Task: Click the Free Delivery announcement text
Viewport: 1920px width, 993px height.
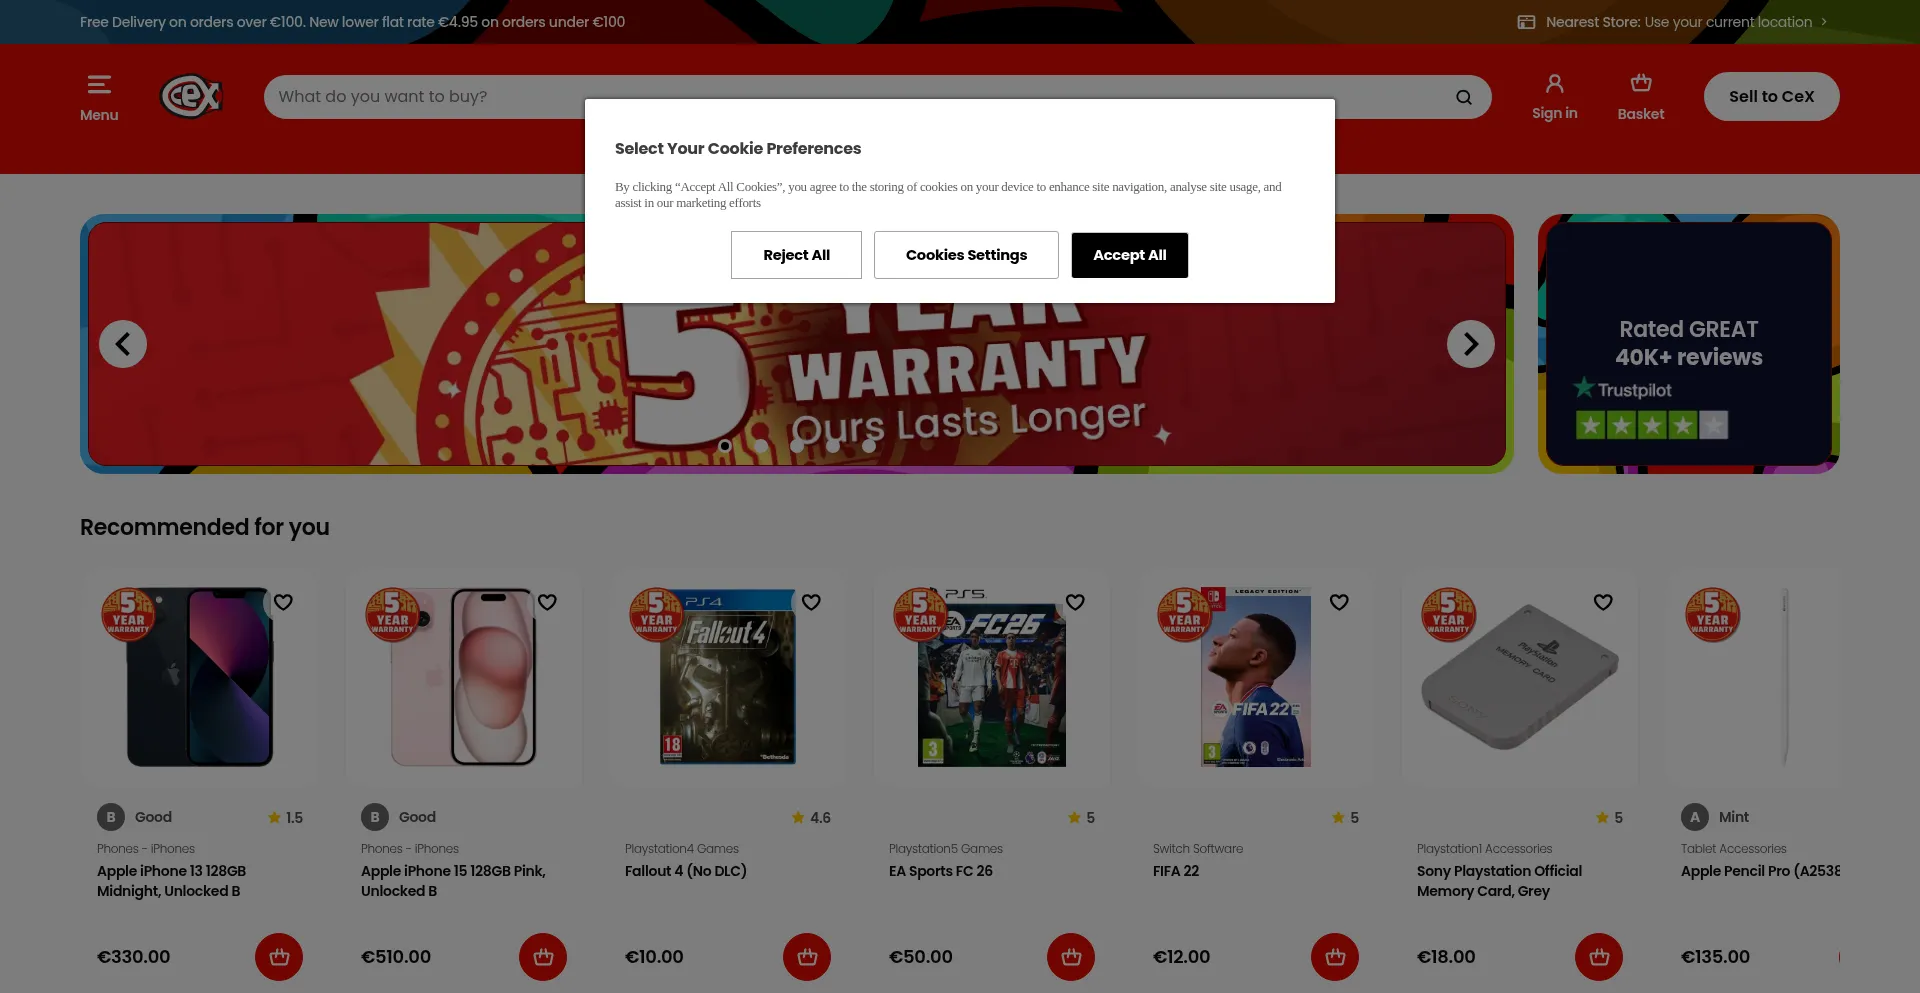Action: click(x=352, y=22)
